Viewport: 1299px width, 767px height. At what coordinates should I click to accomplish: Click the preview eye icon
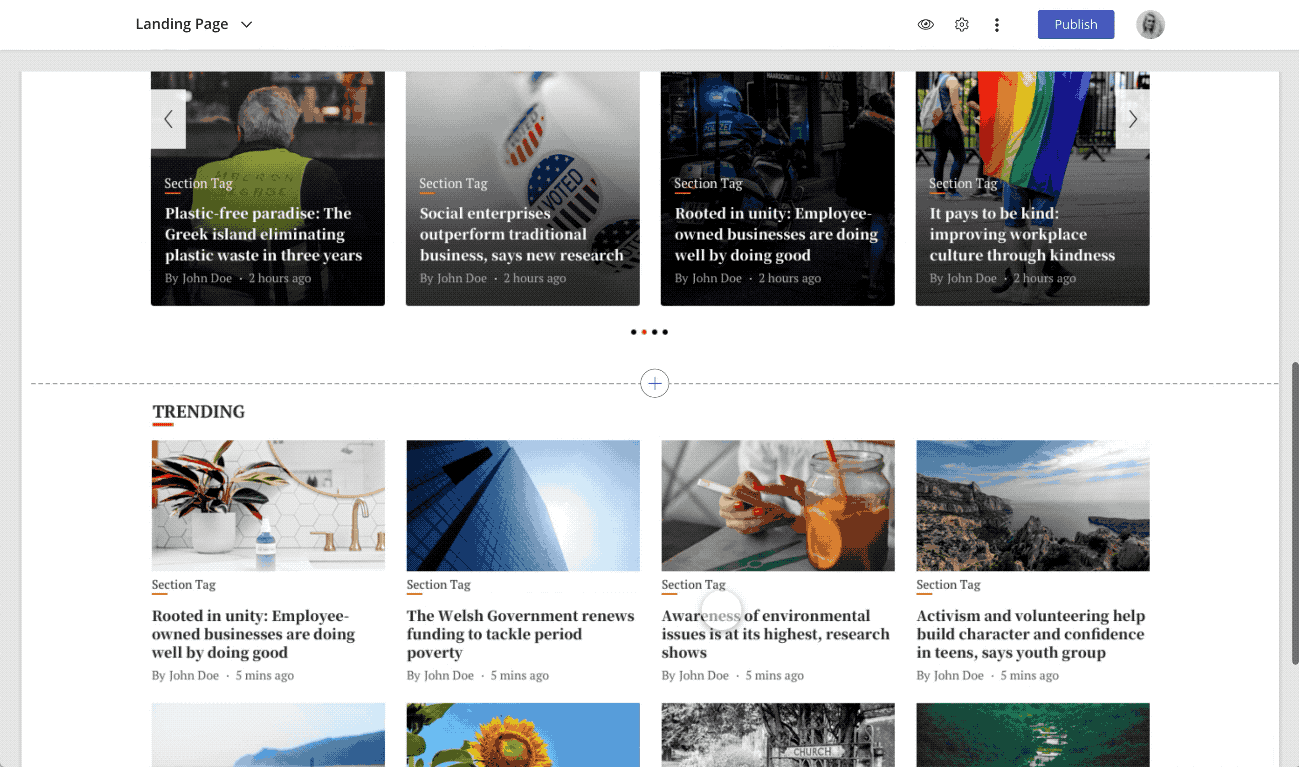coord(926,25)
